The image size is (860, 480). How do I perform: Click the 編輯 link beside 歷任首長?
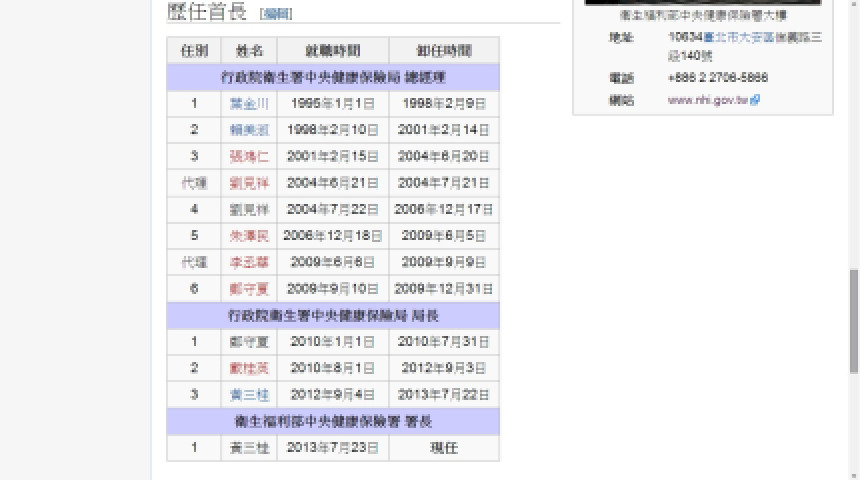[x=276, y=13]
